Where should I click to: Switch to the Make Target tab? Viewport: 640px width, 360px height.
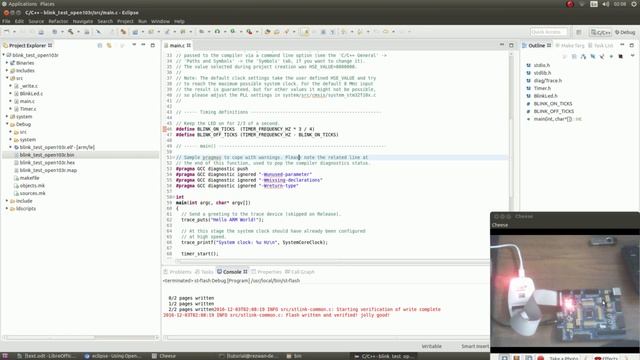[x=570, y=45]
